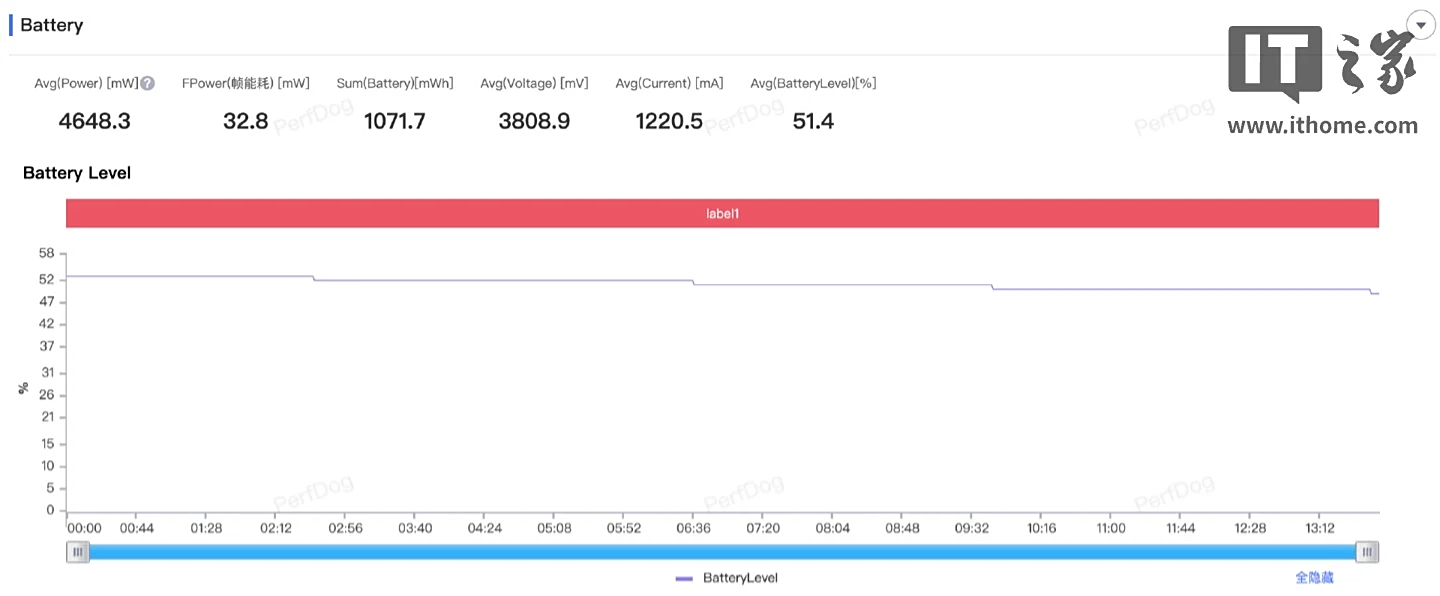Image resolution: width=1440 pixels, height=596 pixels.
Task: Click the Avg(BatteryLevel) value 51.4
Action: [x=813, y=122]
